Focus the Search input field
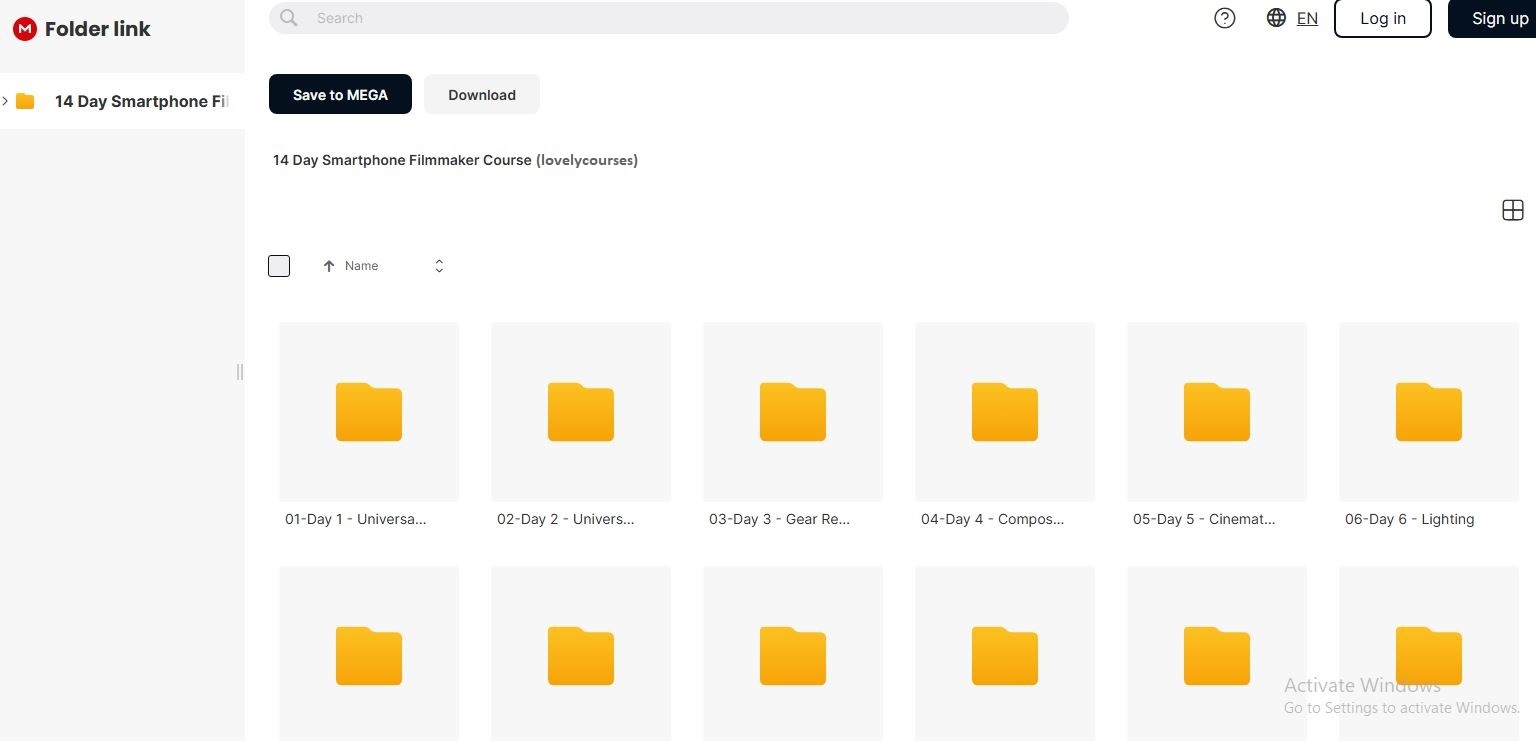1536x741 pixels. pyautogui.click(x=680, y=18)
